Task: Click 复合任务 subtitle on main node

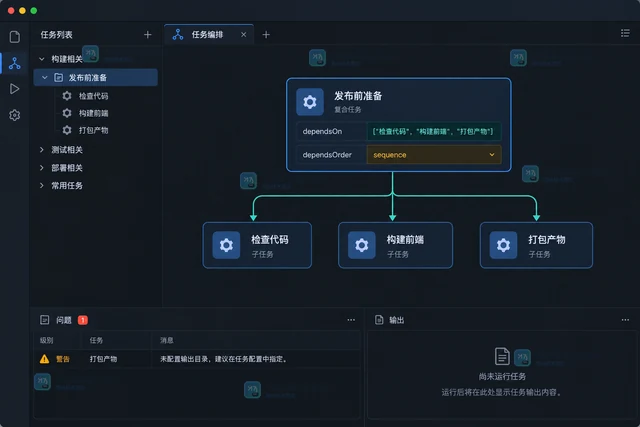Action: 348,109
